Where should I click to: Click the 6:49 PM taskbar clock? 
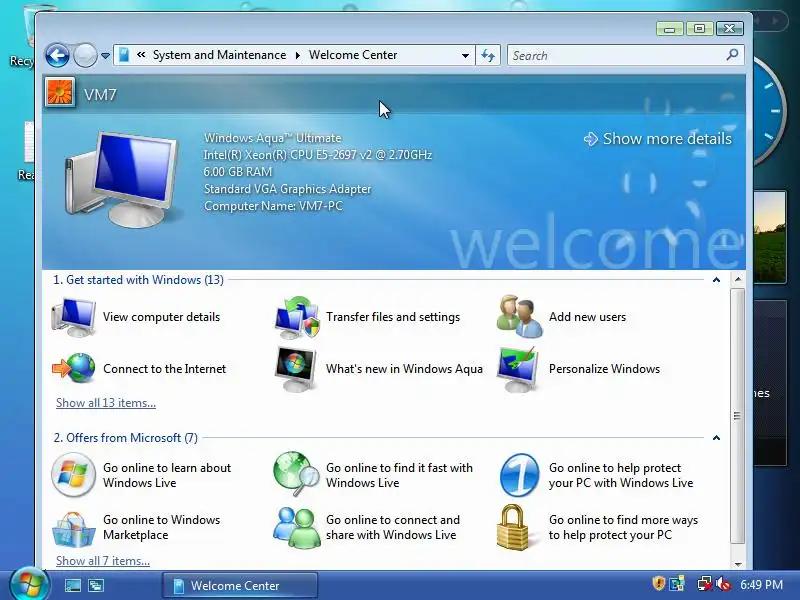pos(761,585)
